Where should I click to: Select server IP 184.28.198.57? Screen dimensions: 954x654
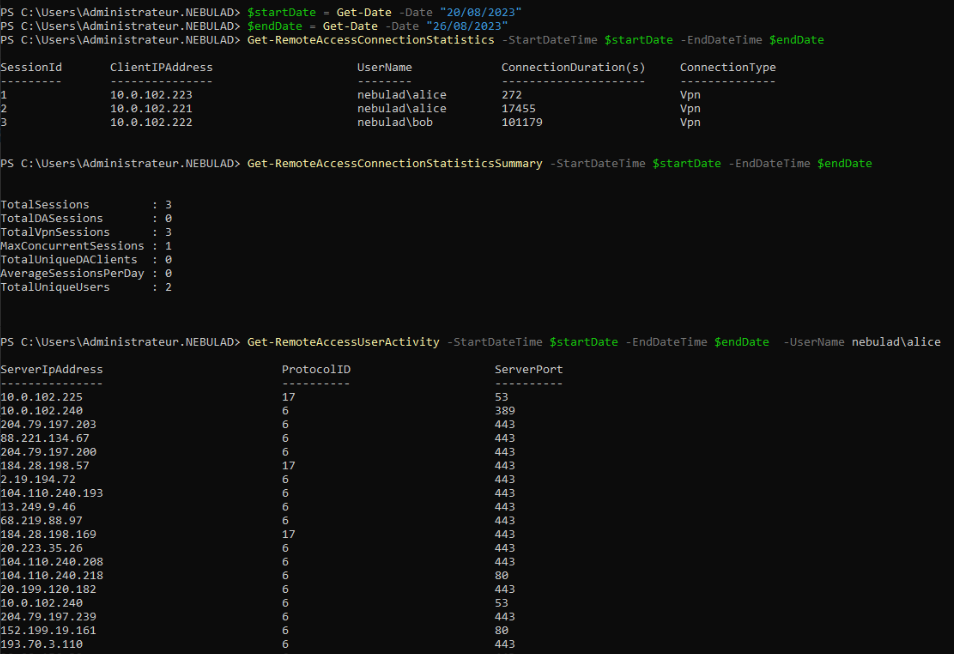click(x=45, y=465)
